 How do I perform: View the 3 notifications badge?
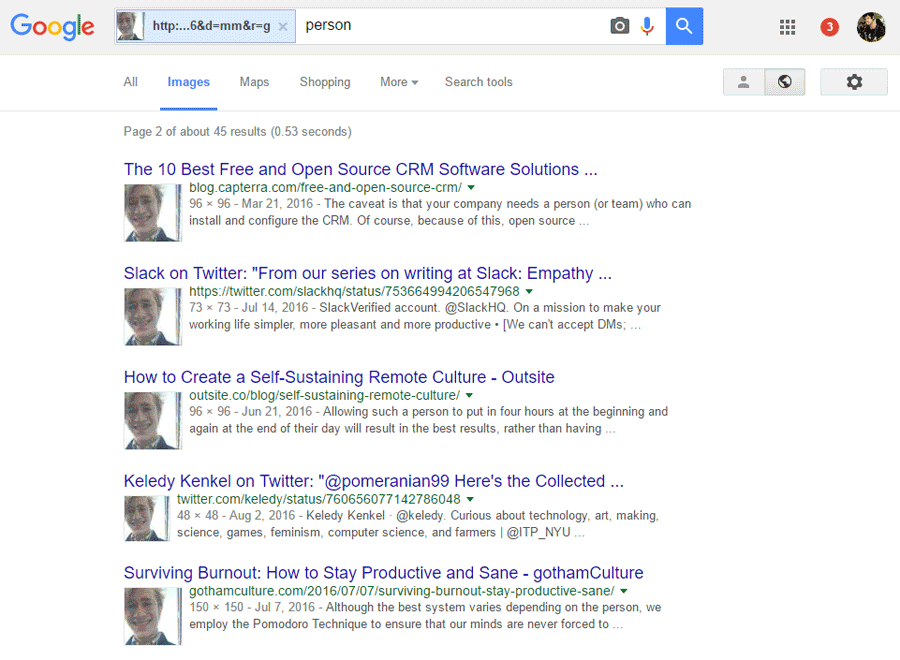click(x=829, y=27)
